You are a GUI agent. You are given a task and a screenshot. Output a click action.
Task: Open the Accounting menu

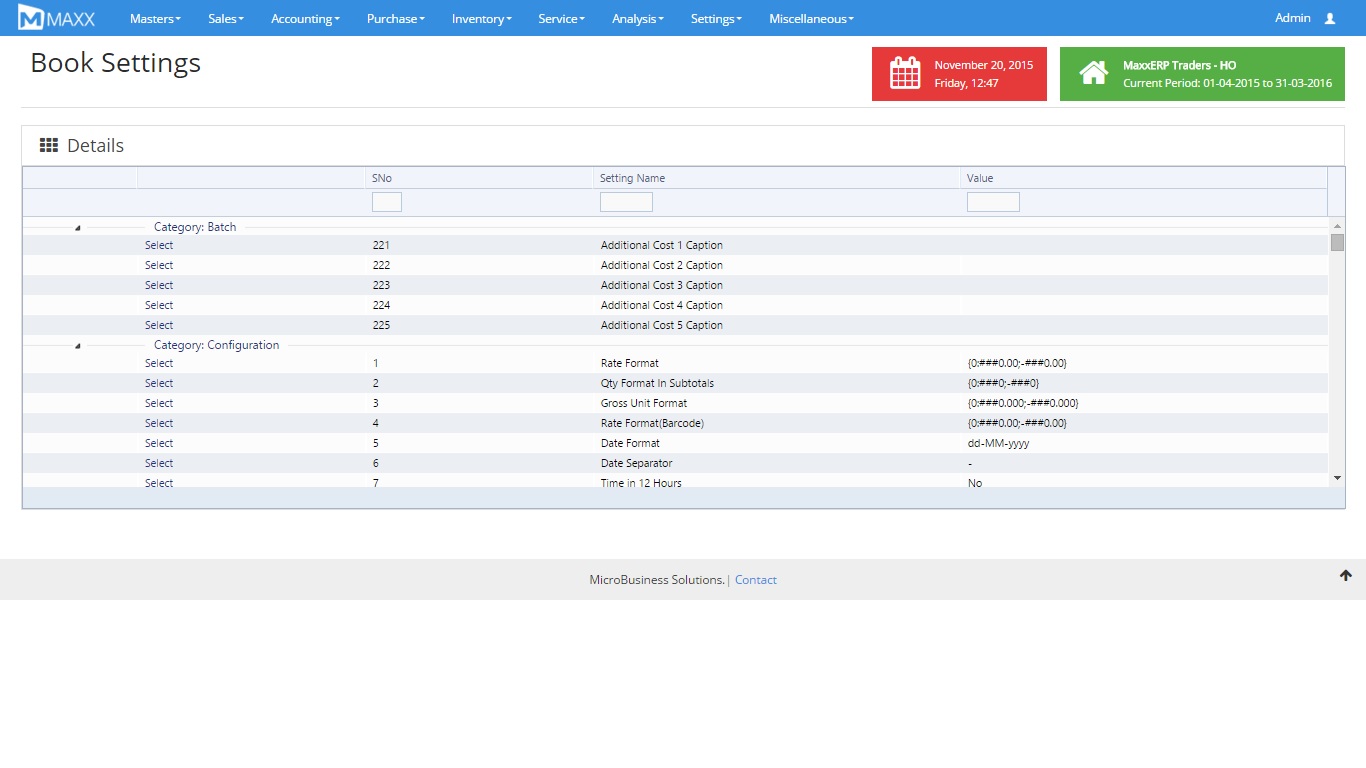(x=305, y=19)
